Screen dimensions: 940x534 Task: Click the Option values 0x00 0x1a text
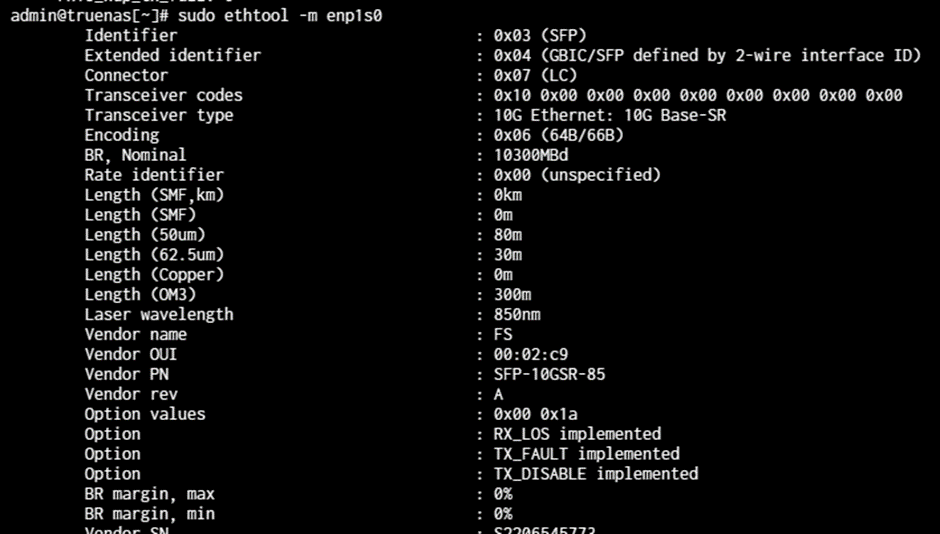[x=535, y=414]
